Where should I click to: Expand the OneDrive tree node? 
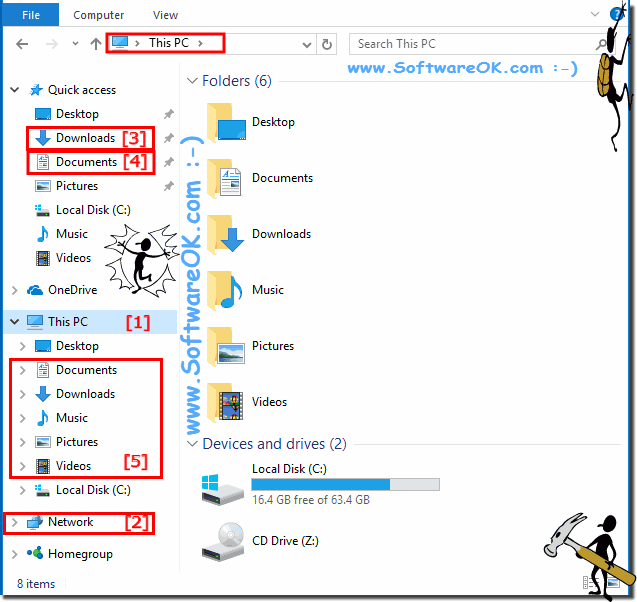[x=15, y=290]
